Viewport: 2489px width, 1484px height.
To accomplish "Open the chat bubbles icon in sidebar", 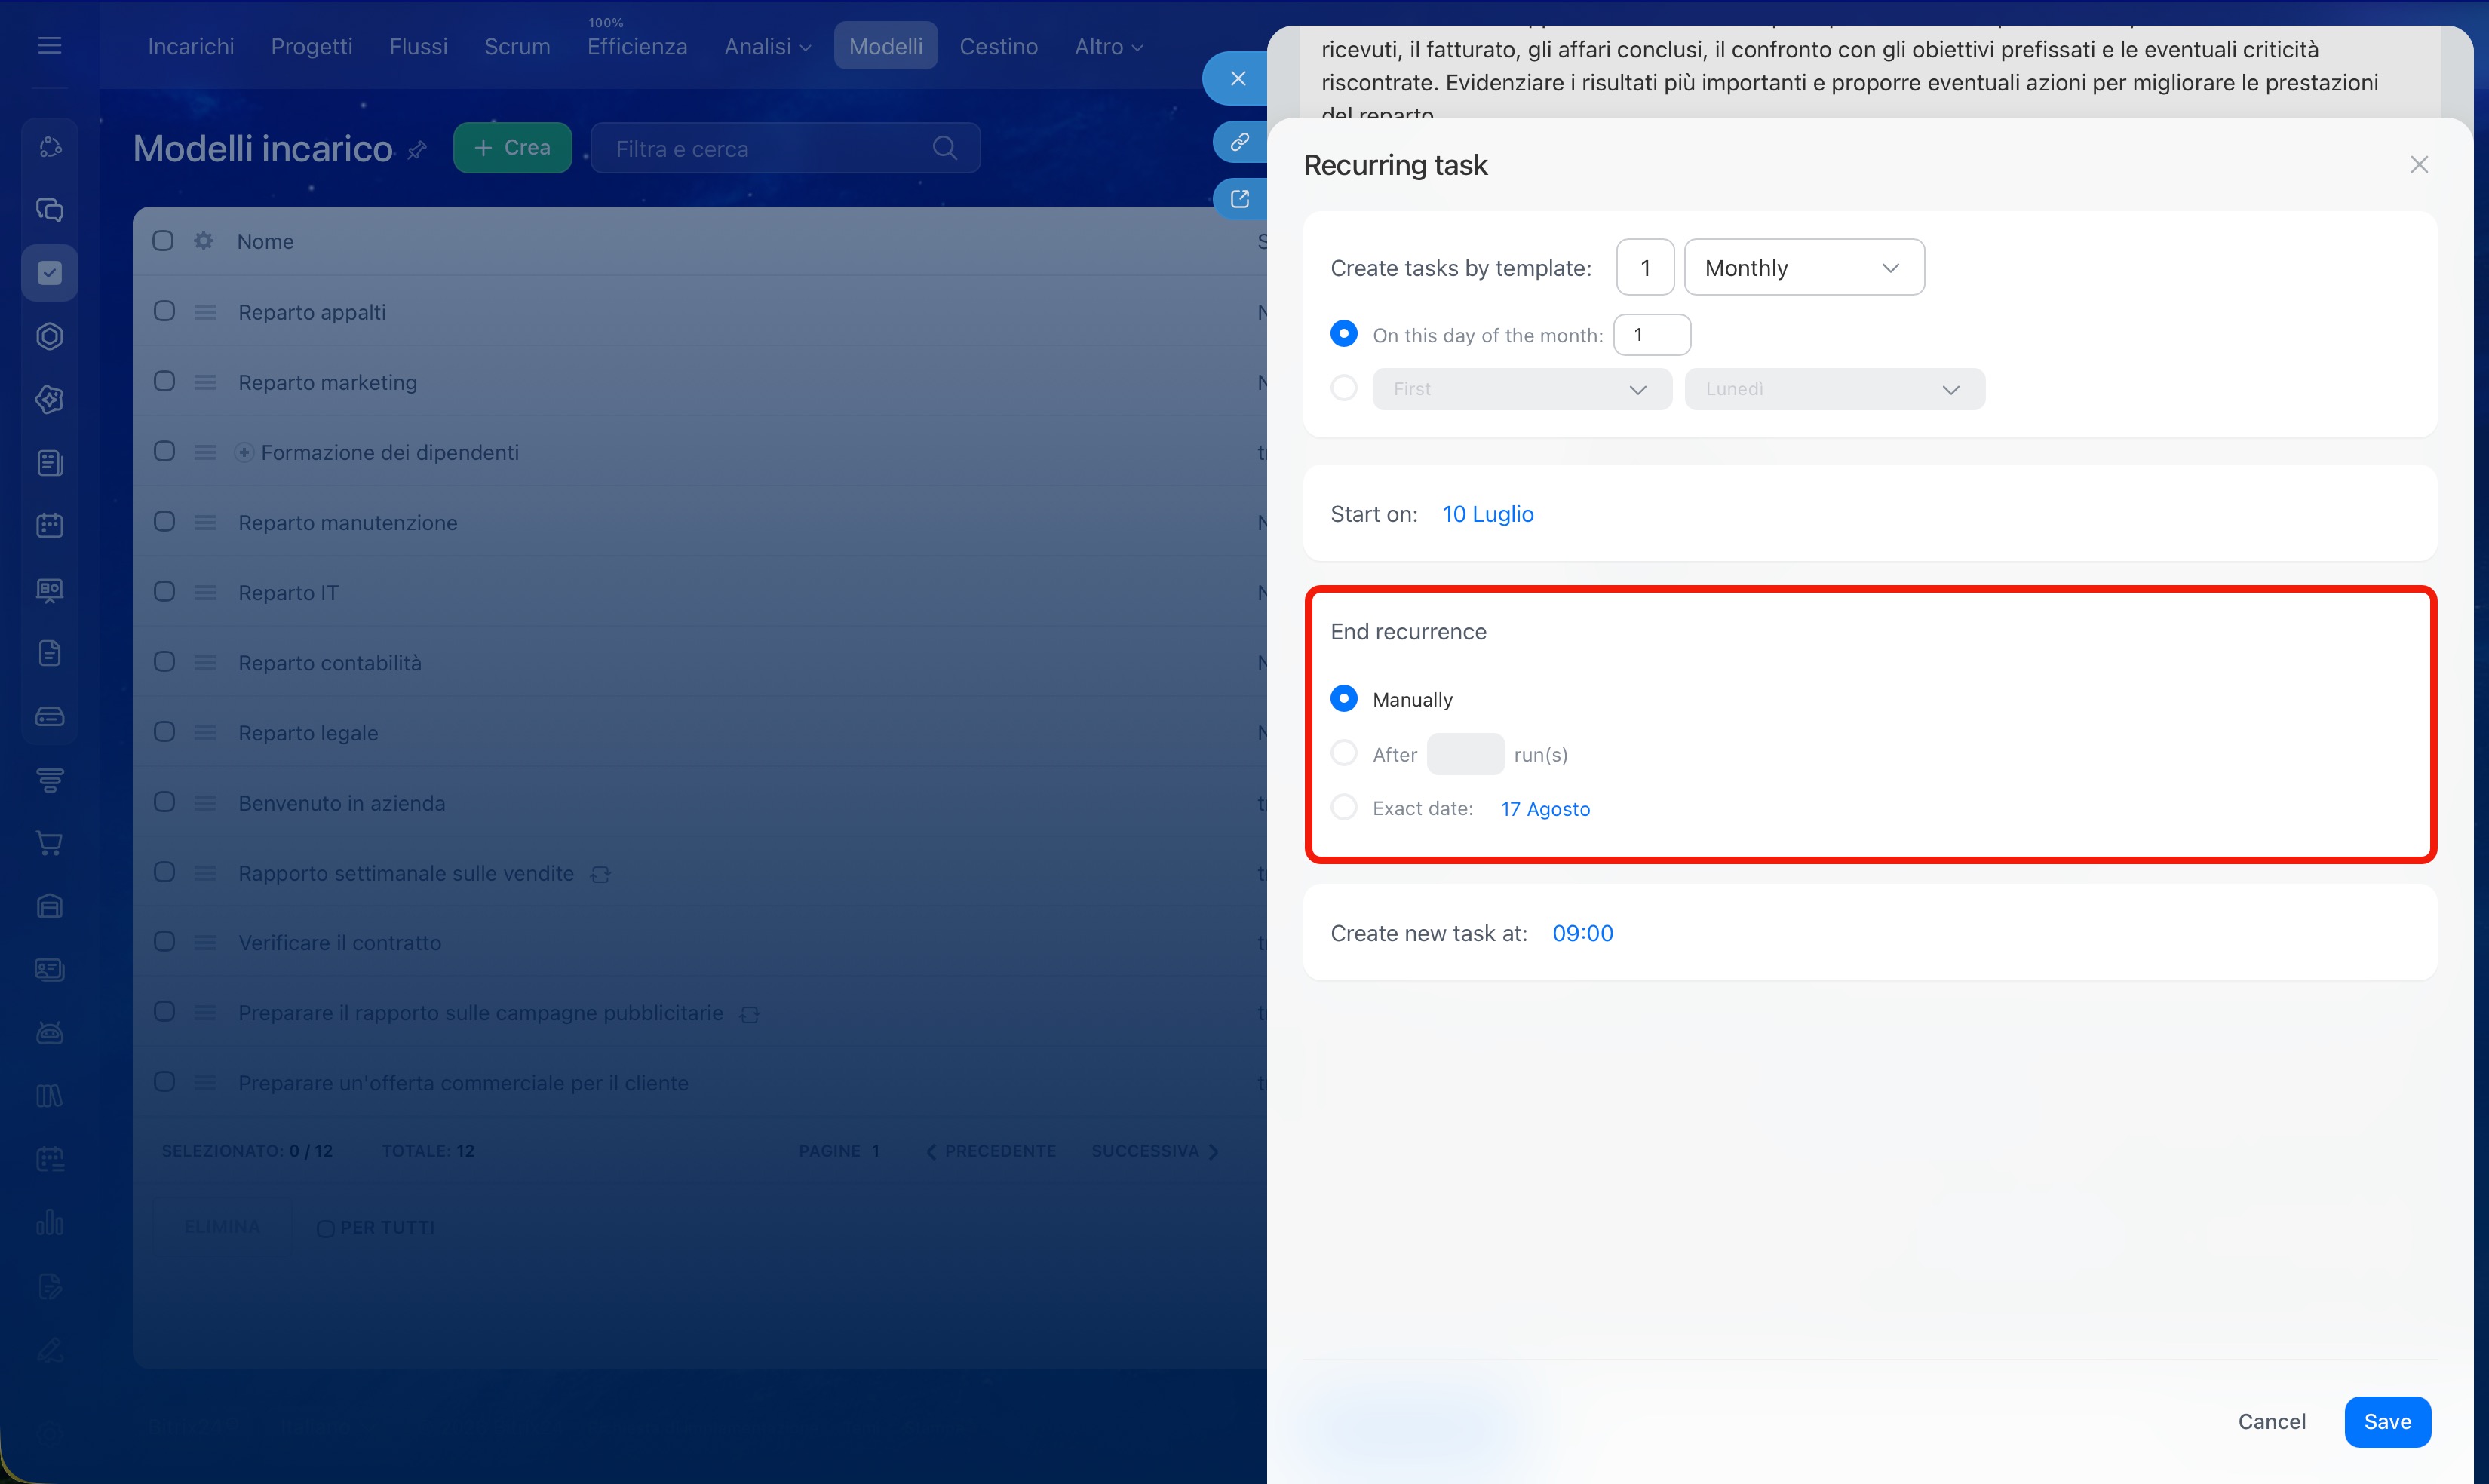I will pyautogui.click(x=50, y=210).
